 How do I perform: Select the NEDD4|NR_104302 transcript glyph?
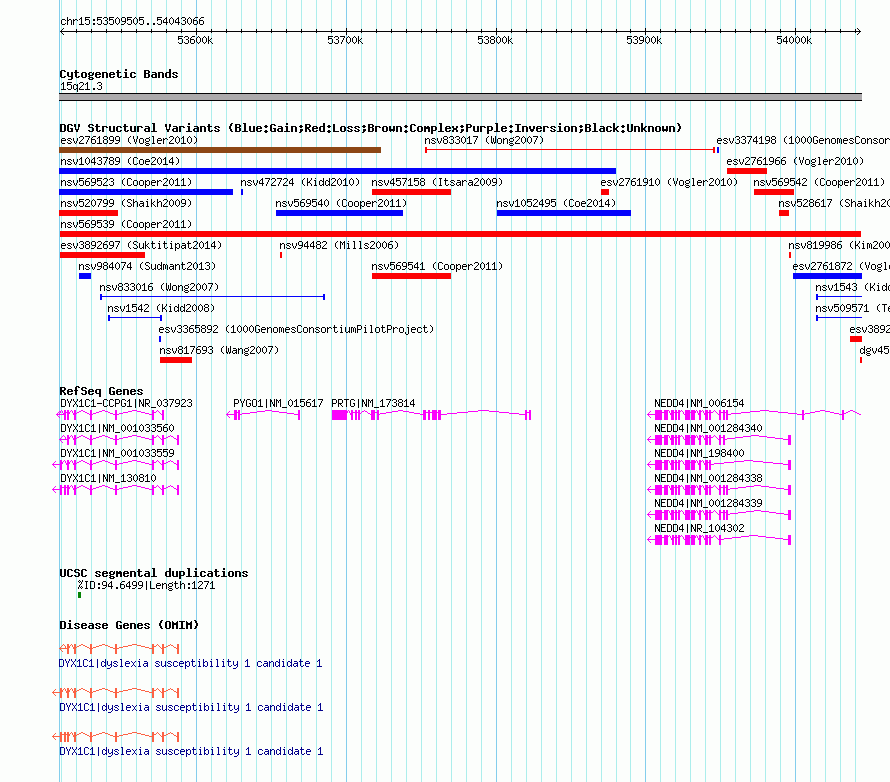(719, 540)
